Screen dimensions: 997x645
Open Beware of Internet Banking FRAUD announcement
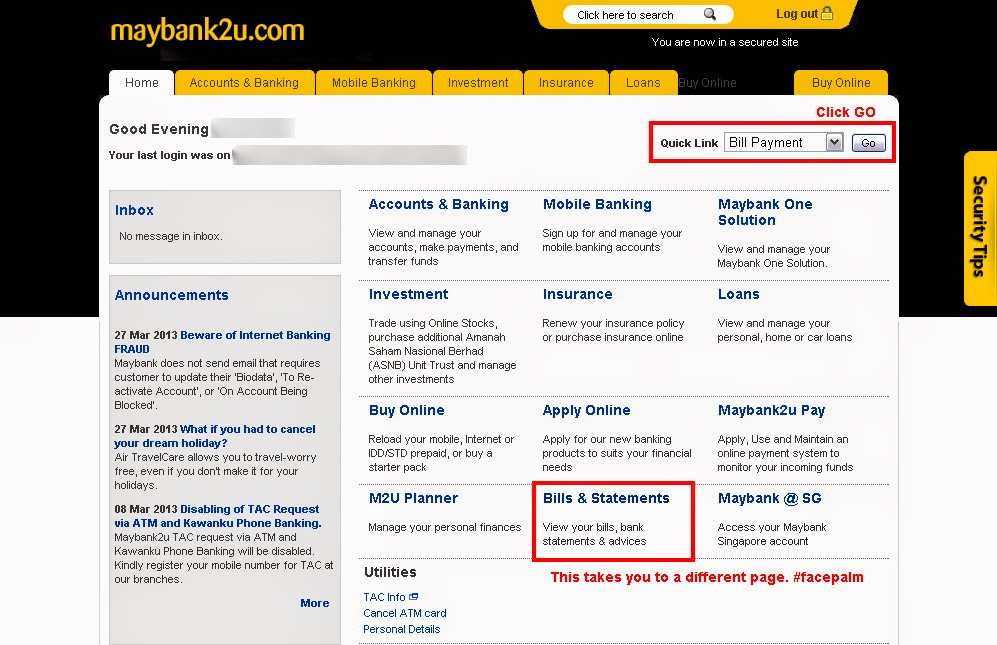[x=223, y=342]
